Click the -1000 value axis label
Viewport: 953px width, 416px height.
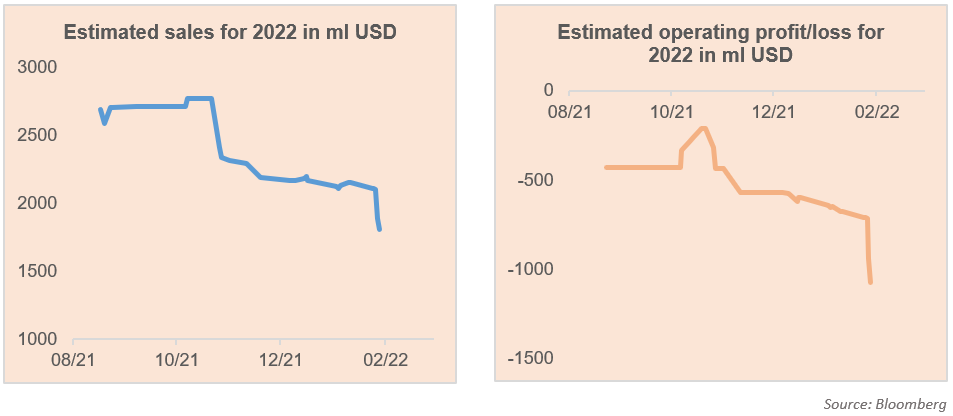click(x=529, y=269)
